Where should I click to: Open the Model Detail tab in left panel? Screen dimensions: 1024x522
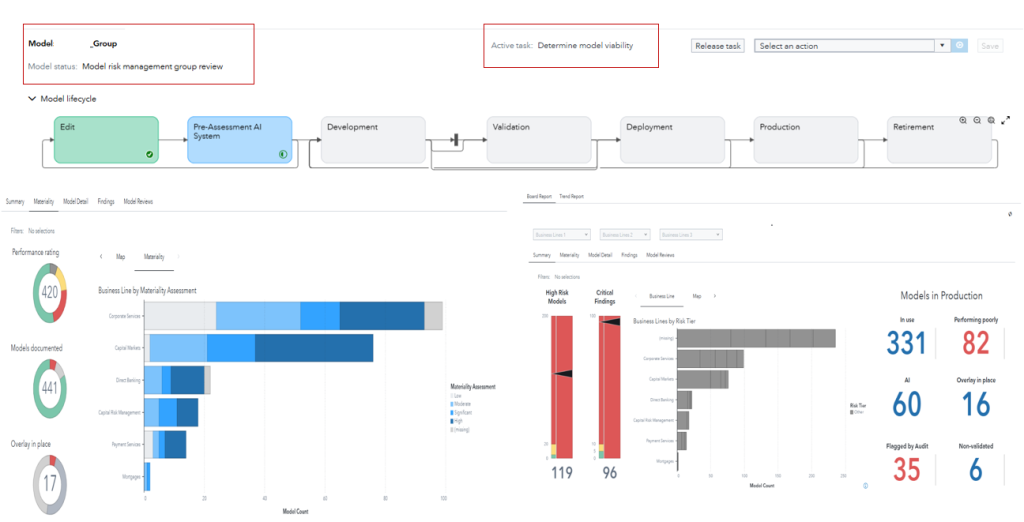click(x=75, y=201)
